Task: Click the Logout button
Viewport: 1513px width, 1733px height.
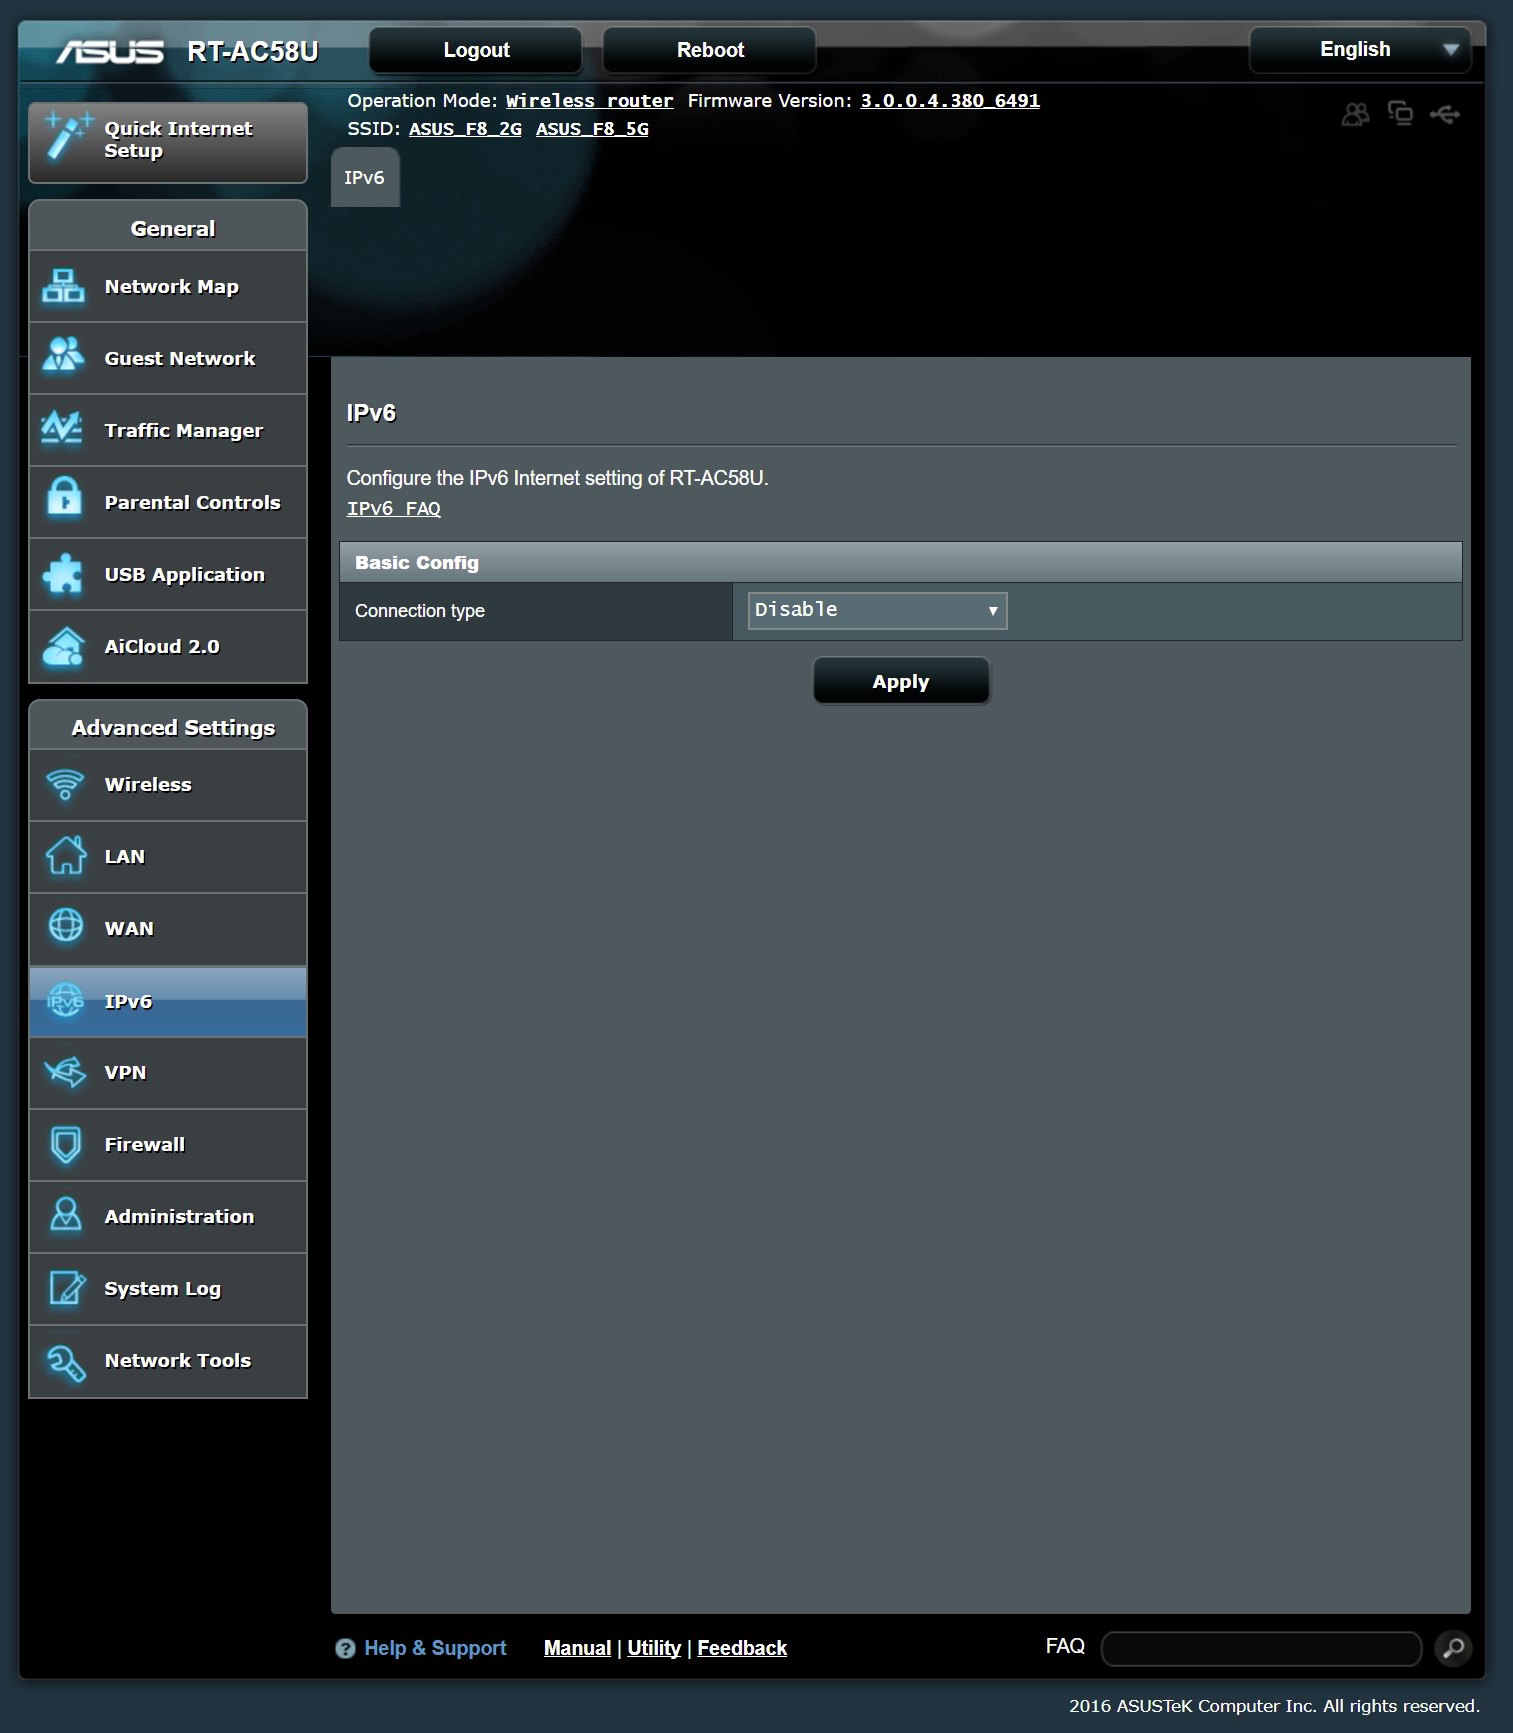Action: point(476,50)
